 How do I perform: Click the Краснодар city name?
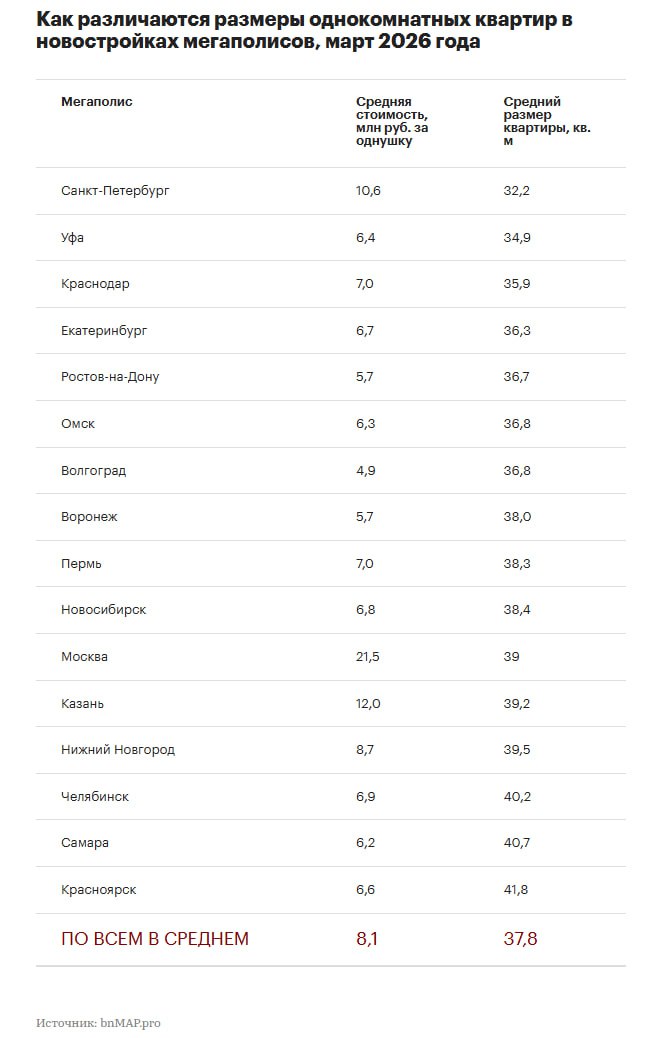point(95,284)
